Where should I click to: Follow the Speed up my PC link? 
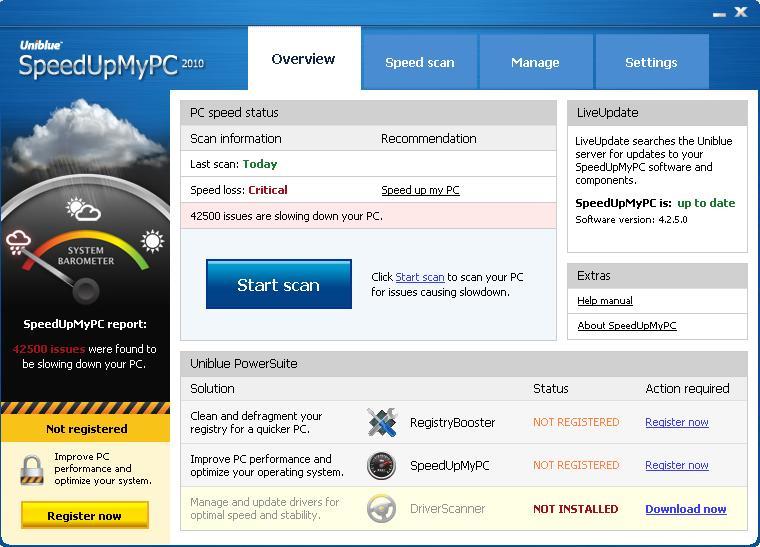click(x=420, y=190)
